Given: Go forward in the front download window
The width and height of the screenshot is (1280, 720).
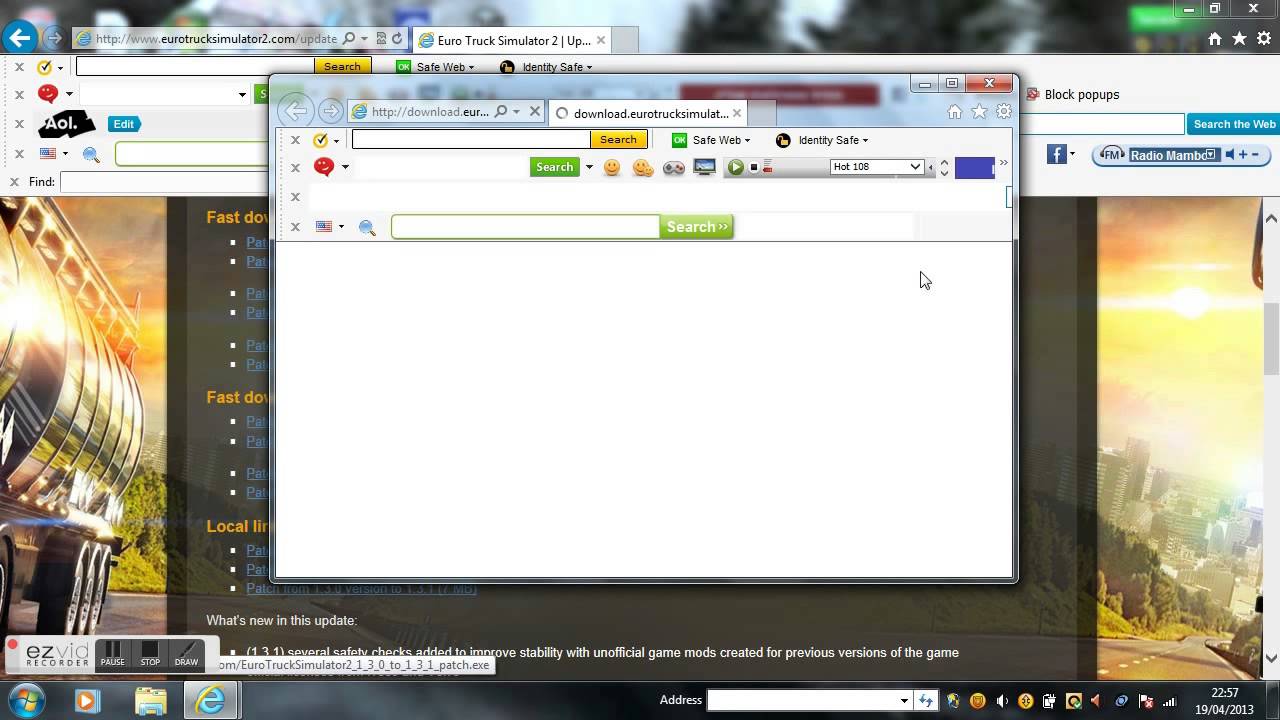Looking at the screenshot, I should point(330,111).
